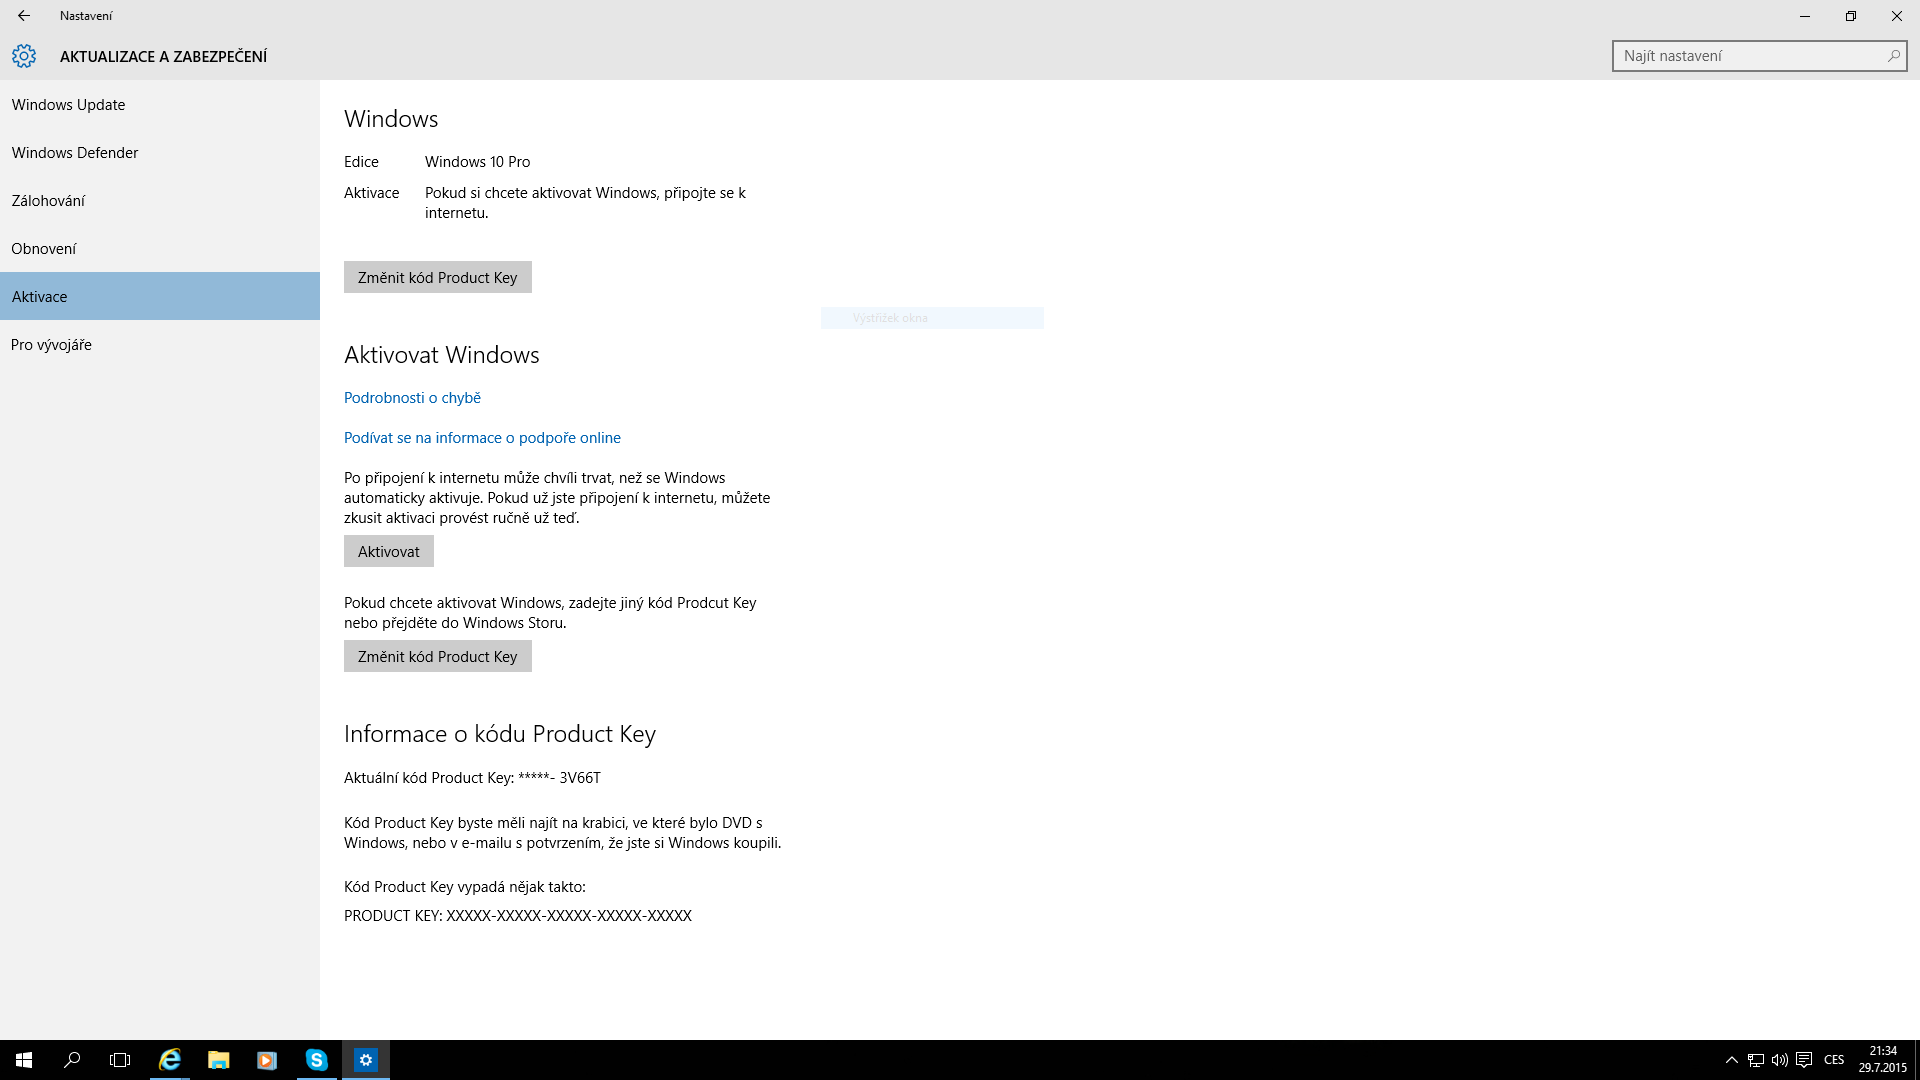Open taskbar search
The image size is (1920, 1080).
tap(72, 1060)
